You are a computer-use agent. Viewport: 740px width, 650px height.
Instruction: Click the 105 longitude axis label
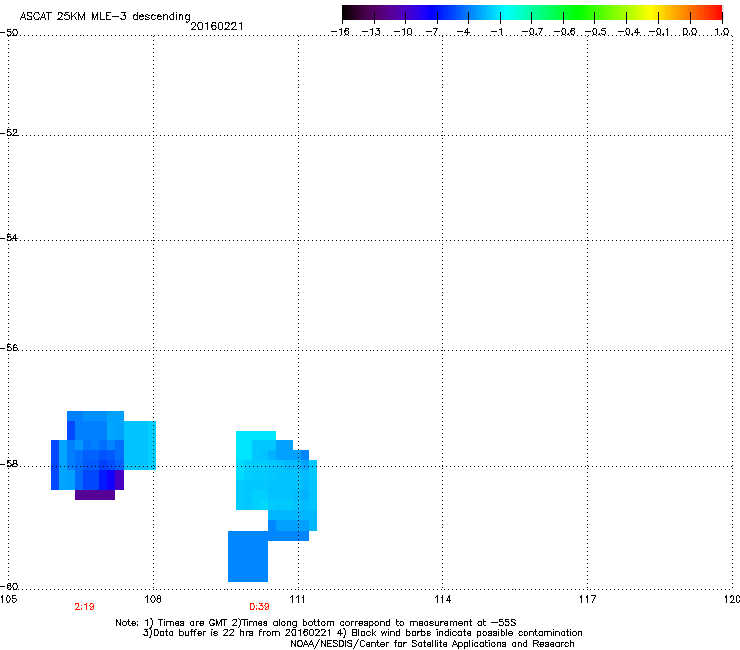click(8, 599)
